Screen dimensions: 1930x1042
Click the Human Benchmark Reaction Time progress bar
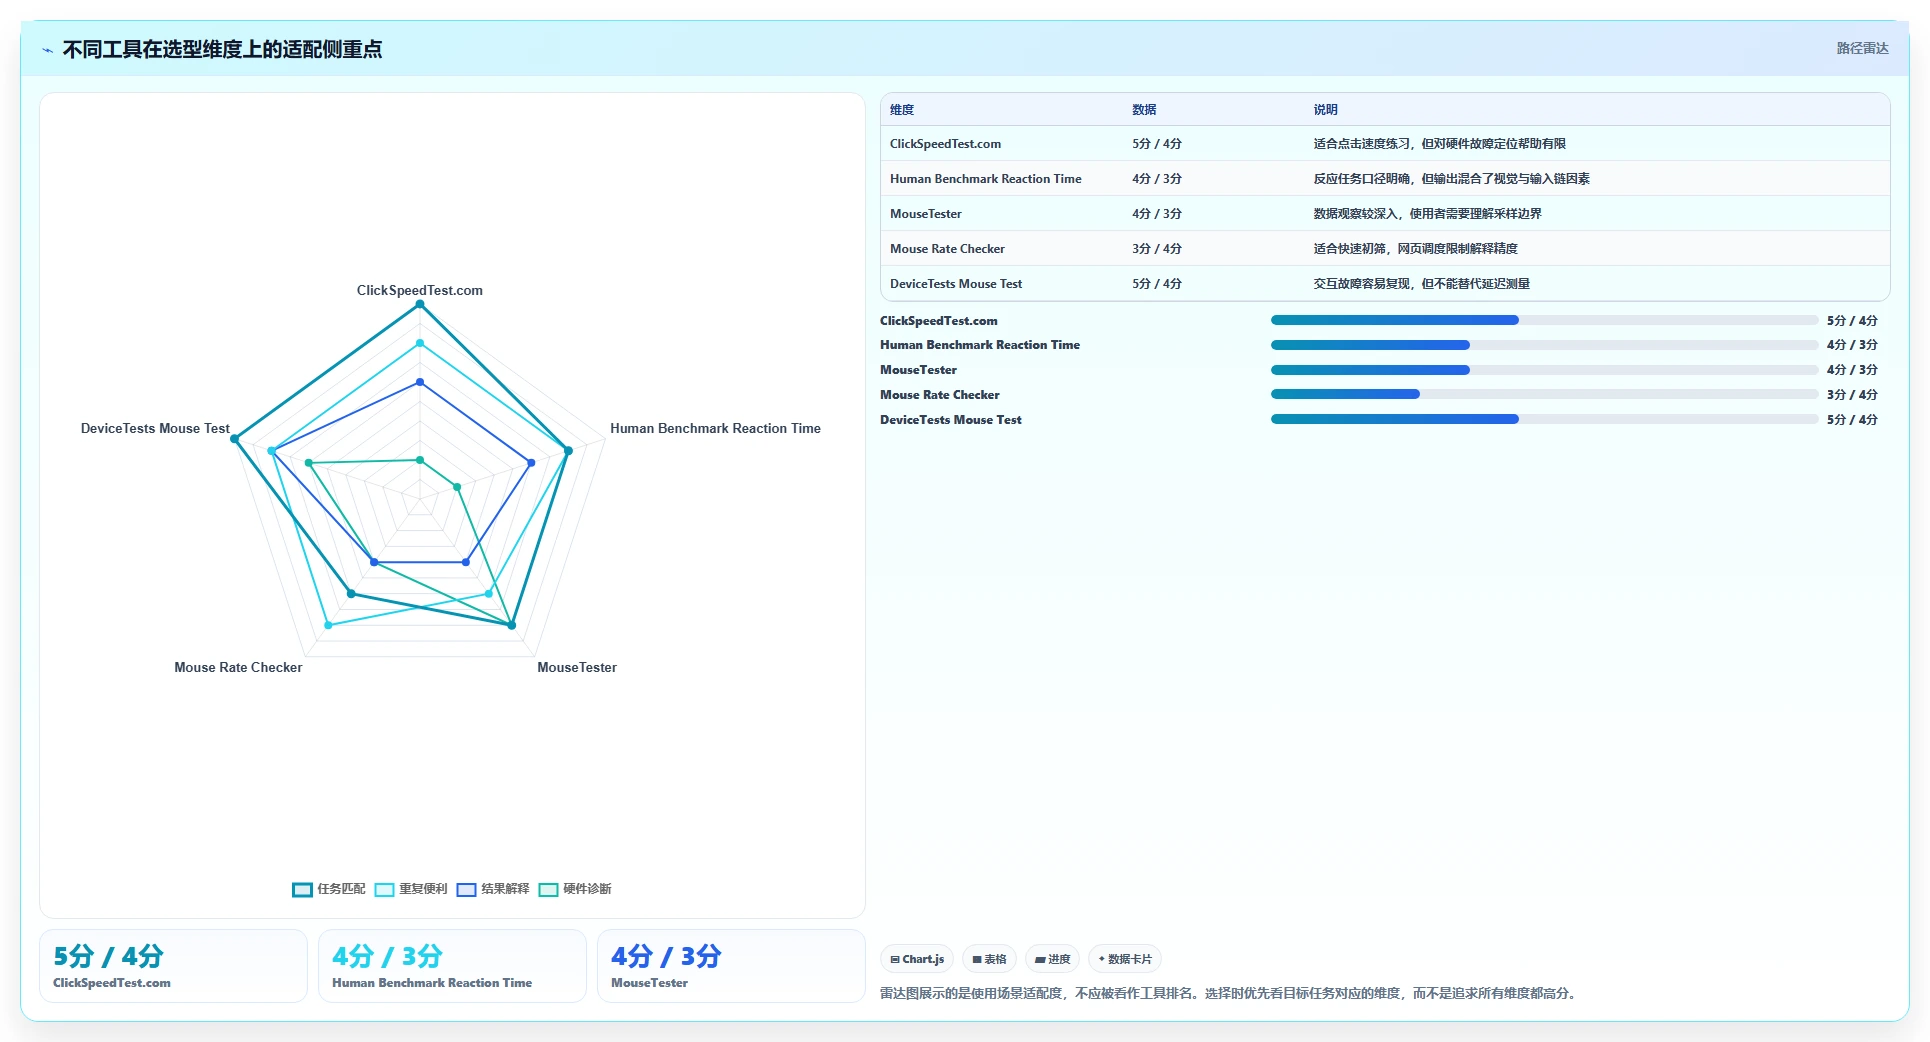tap(1544, 345)
